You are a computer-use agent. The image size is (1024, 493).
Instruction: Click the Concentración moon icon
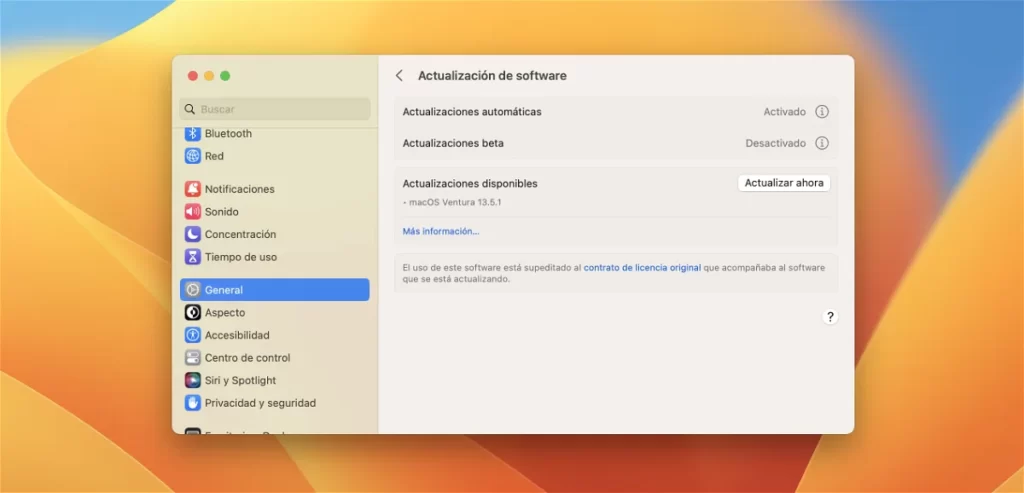point(193,234)
